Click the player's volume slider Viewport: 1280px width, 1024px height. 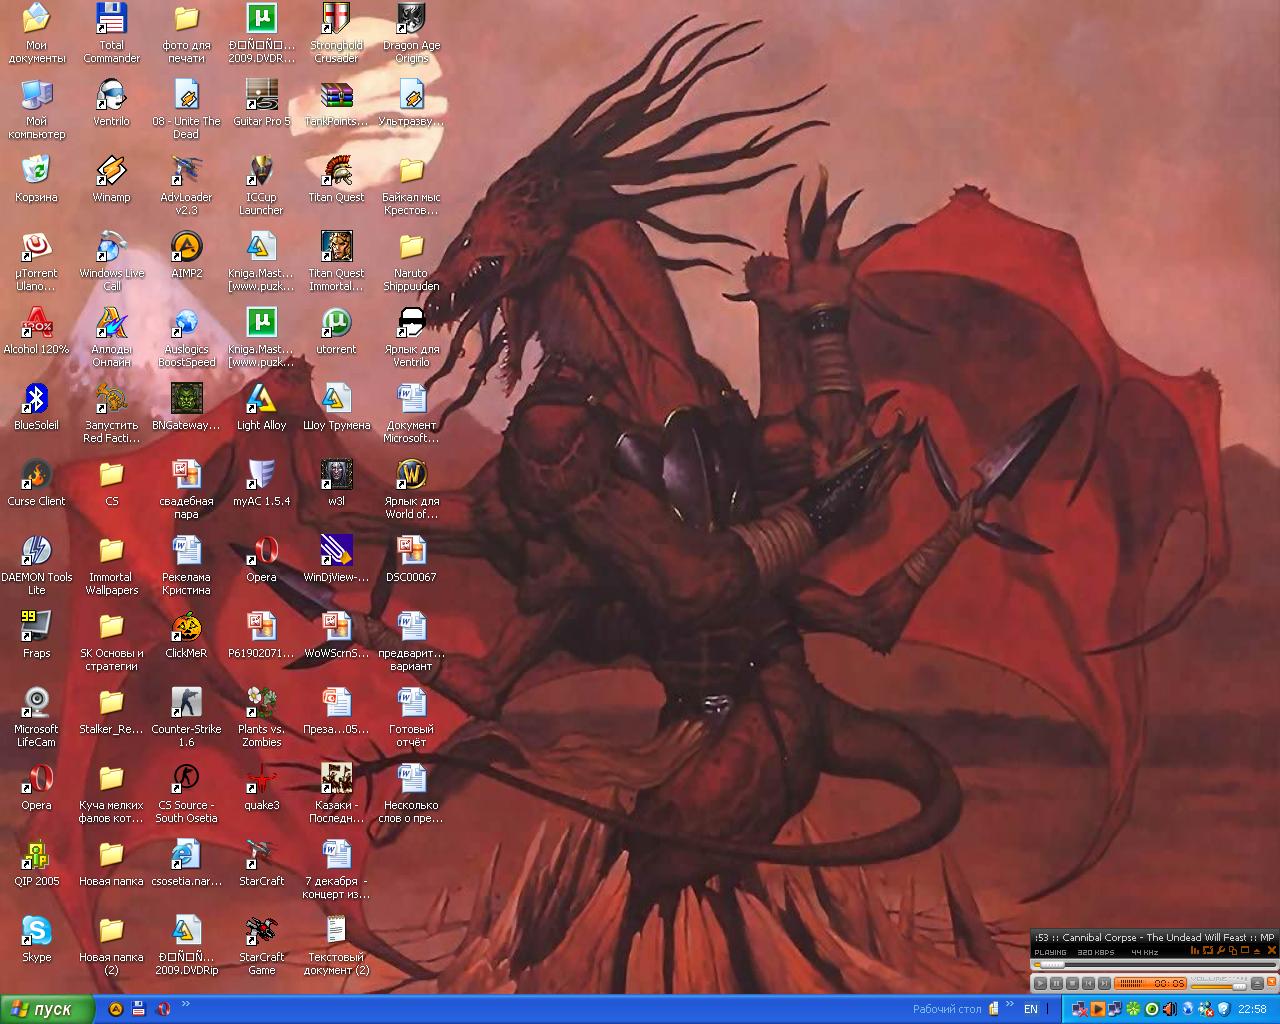click(x=1217, y=987)
